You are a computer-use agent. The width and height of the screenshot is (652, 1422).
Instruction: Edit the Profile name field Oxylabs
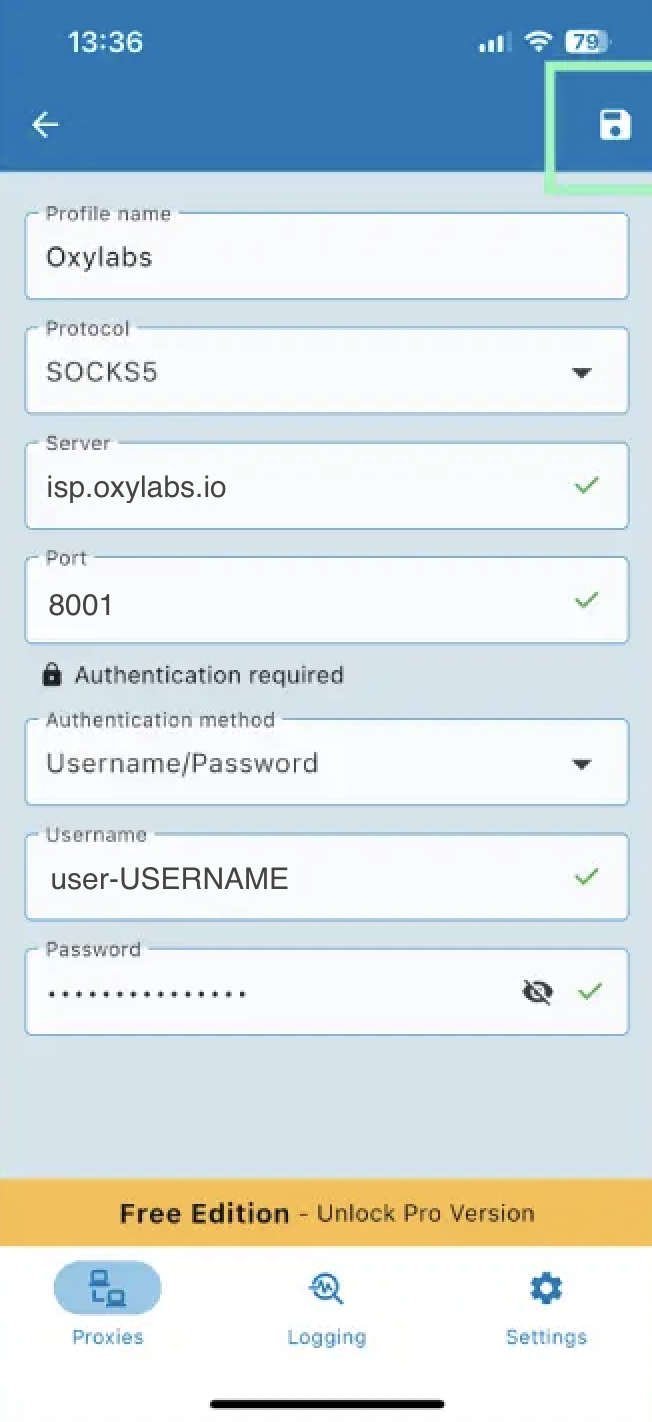(300, 257)
